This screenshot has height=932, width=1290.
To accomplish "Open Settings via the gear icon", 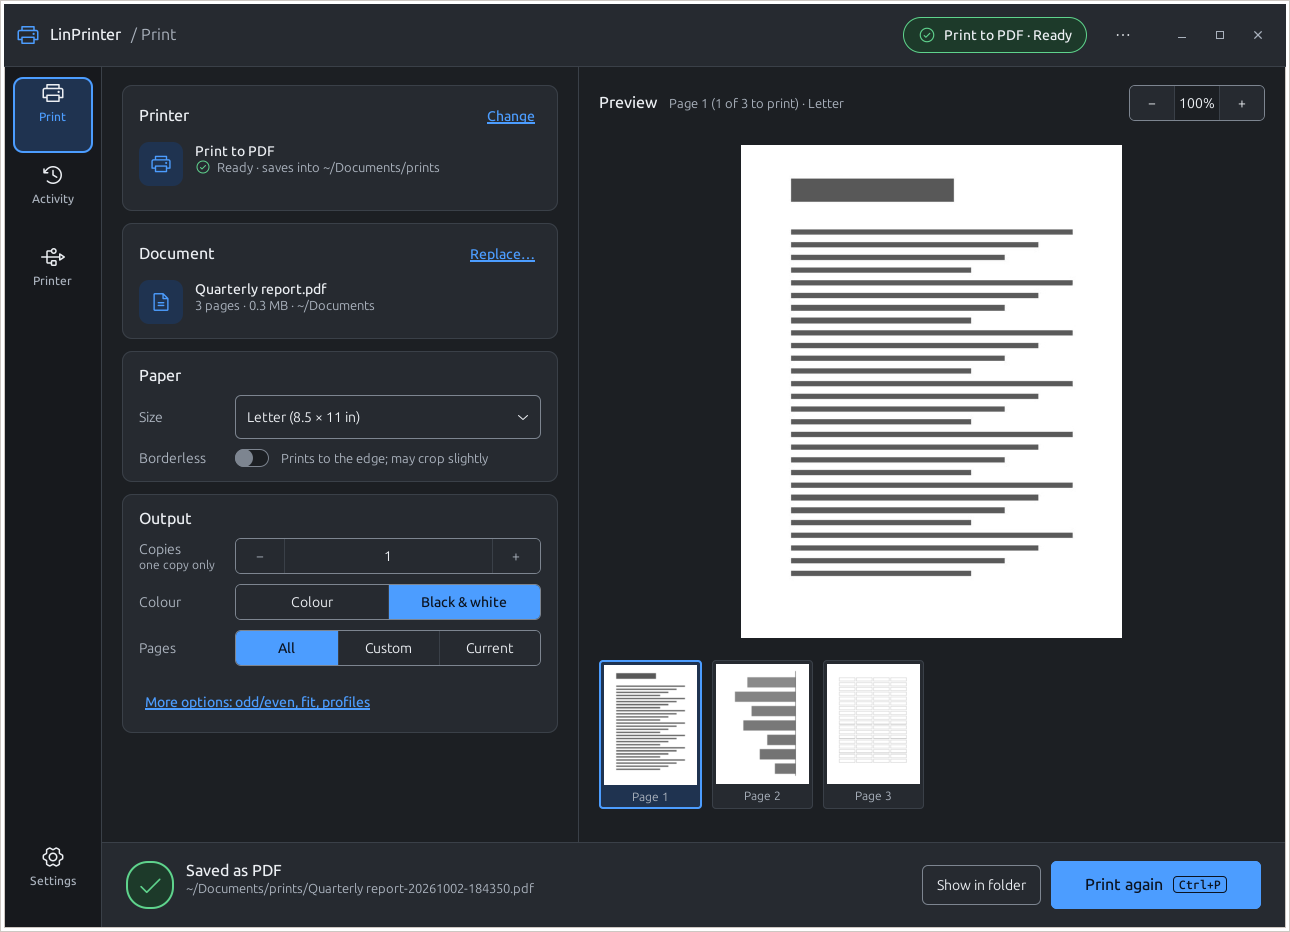I will [x=53, y=867].
